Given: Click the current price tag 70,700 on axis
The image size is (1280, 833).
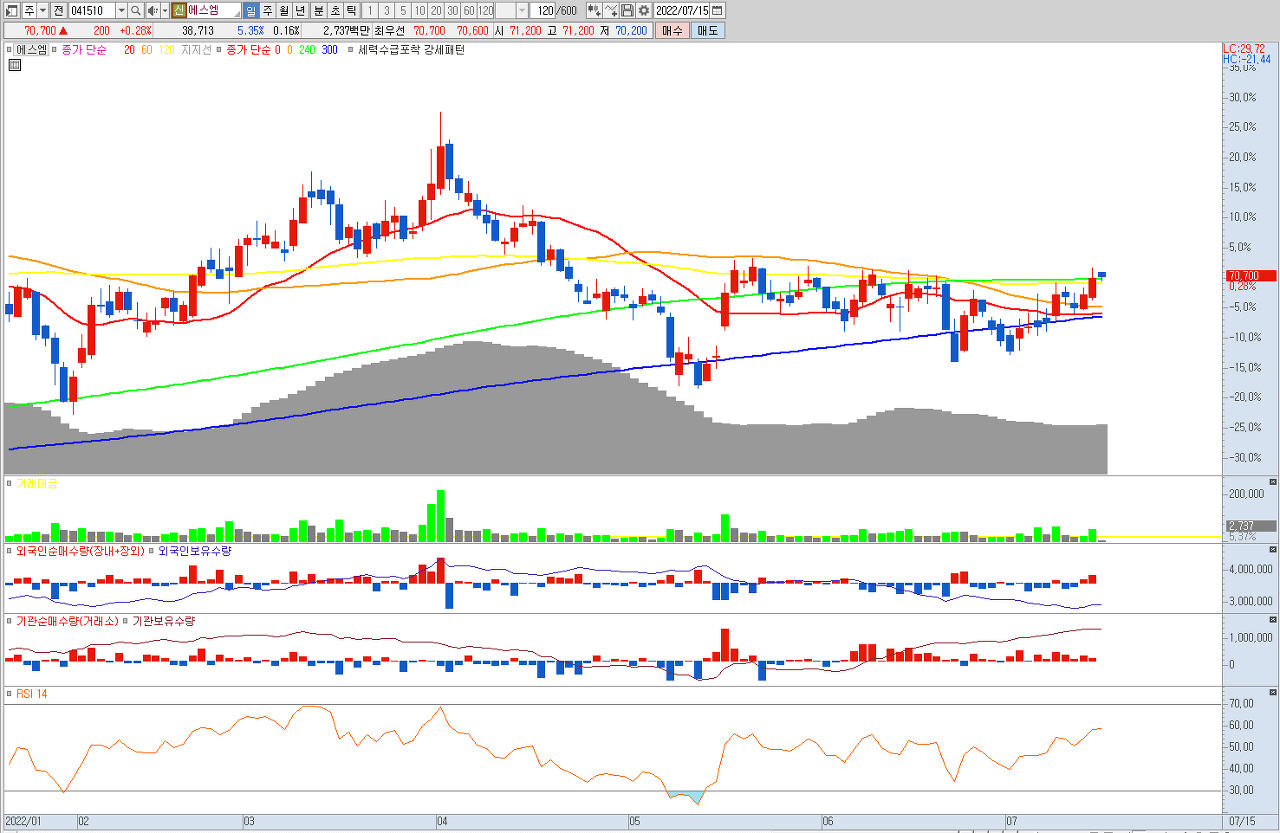Looking at the screenshot, I should click(x=1251, y=275).
